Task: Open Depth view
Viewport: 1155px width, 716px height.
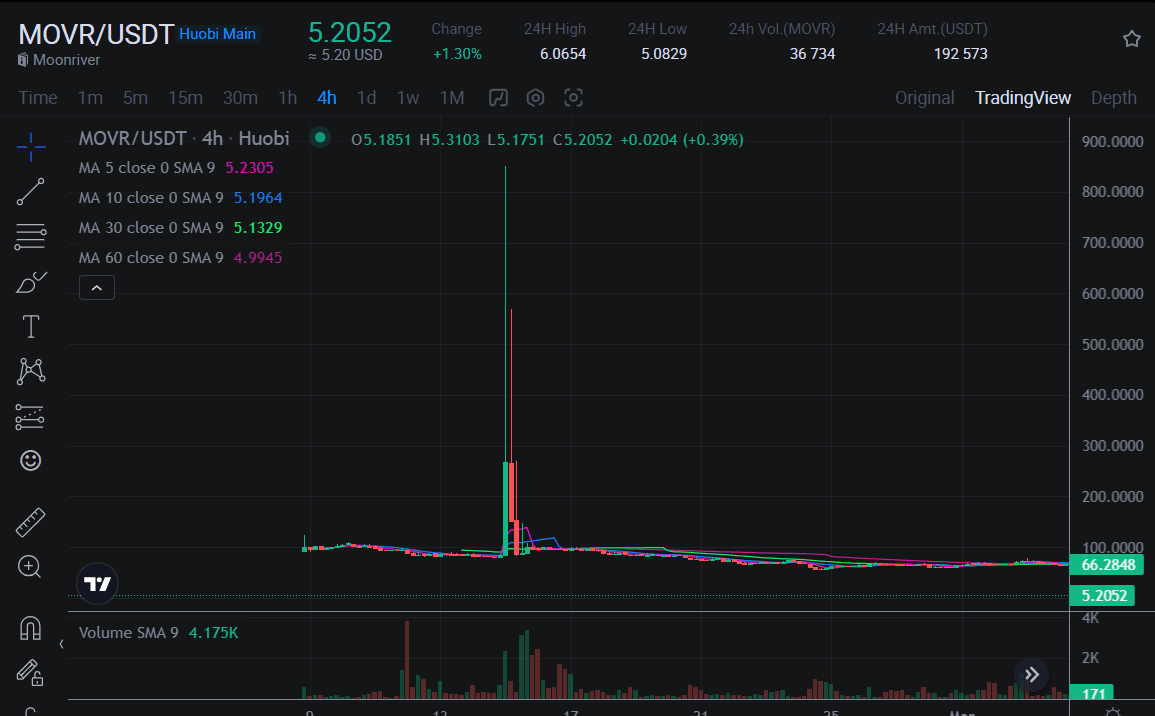Action: point(1114,97)
